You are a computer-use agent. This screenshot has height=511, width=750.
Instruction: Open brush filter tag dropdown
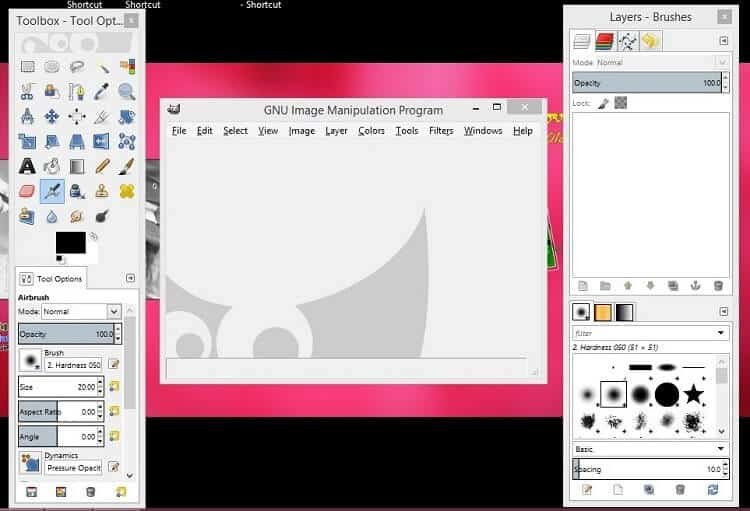coord(721,333)
